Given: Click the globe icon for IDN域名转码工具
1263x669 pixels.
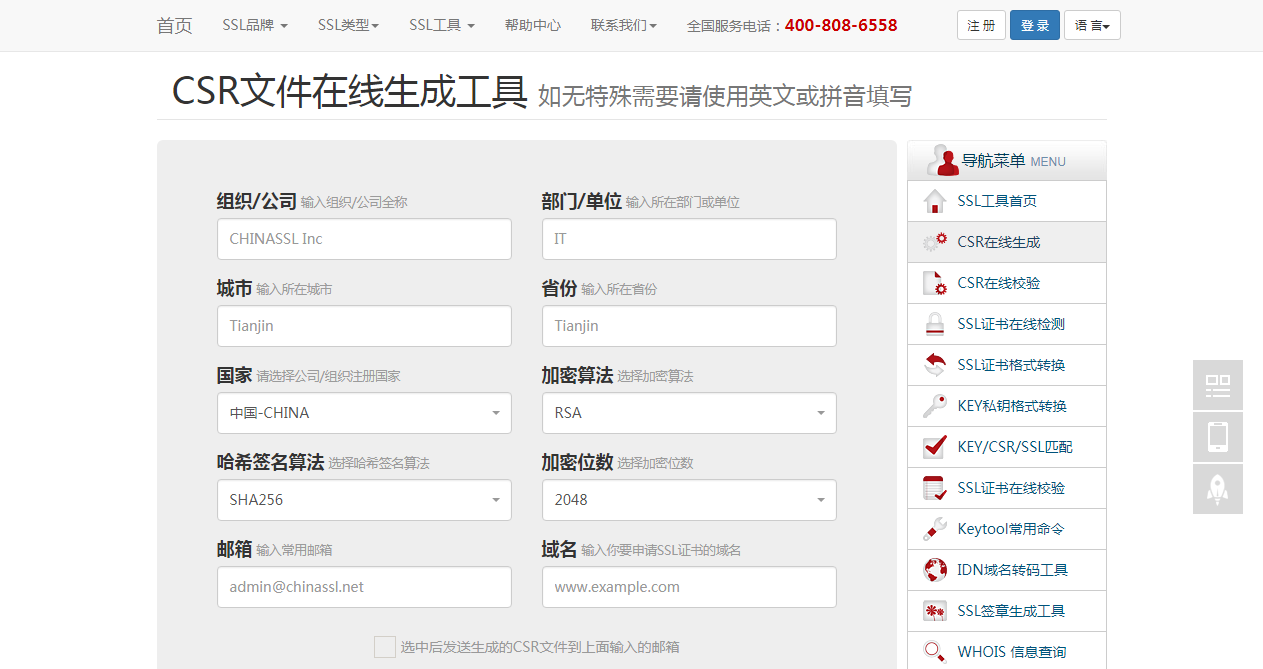Looking at the screenshot, I should 934,570.
